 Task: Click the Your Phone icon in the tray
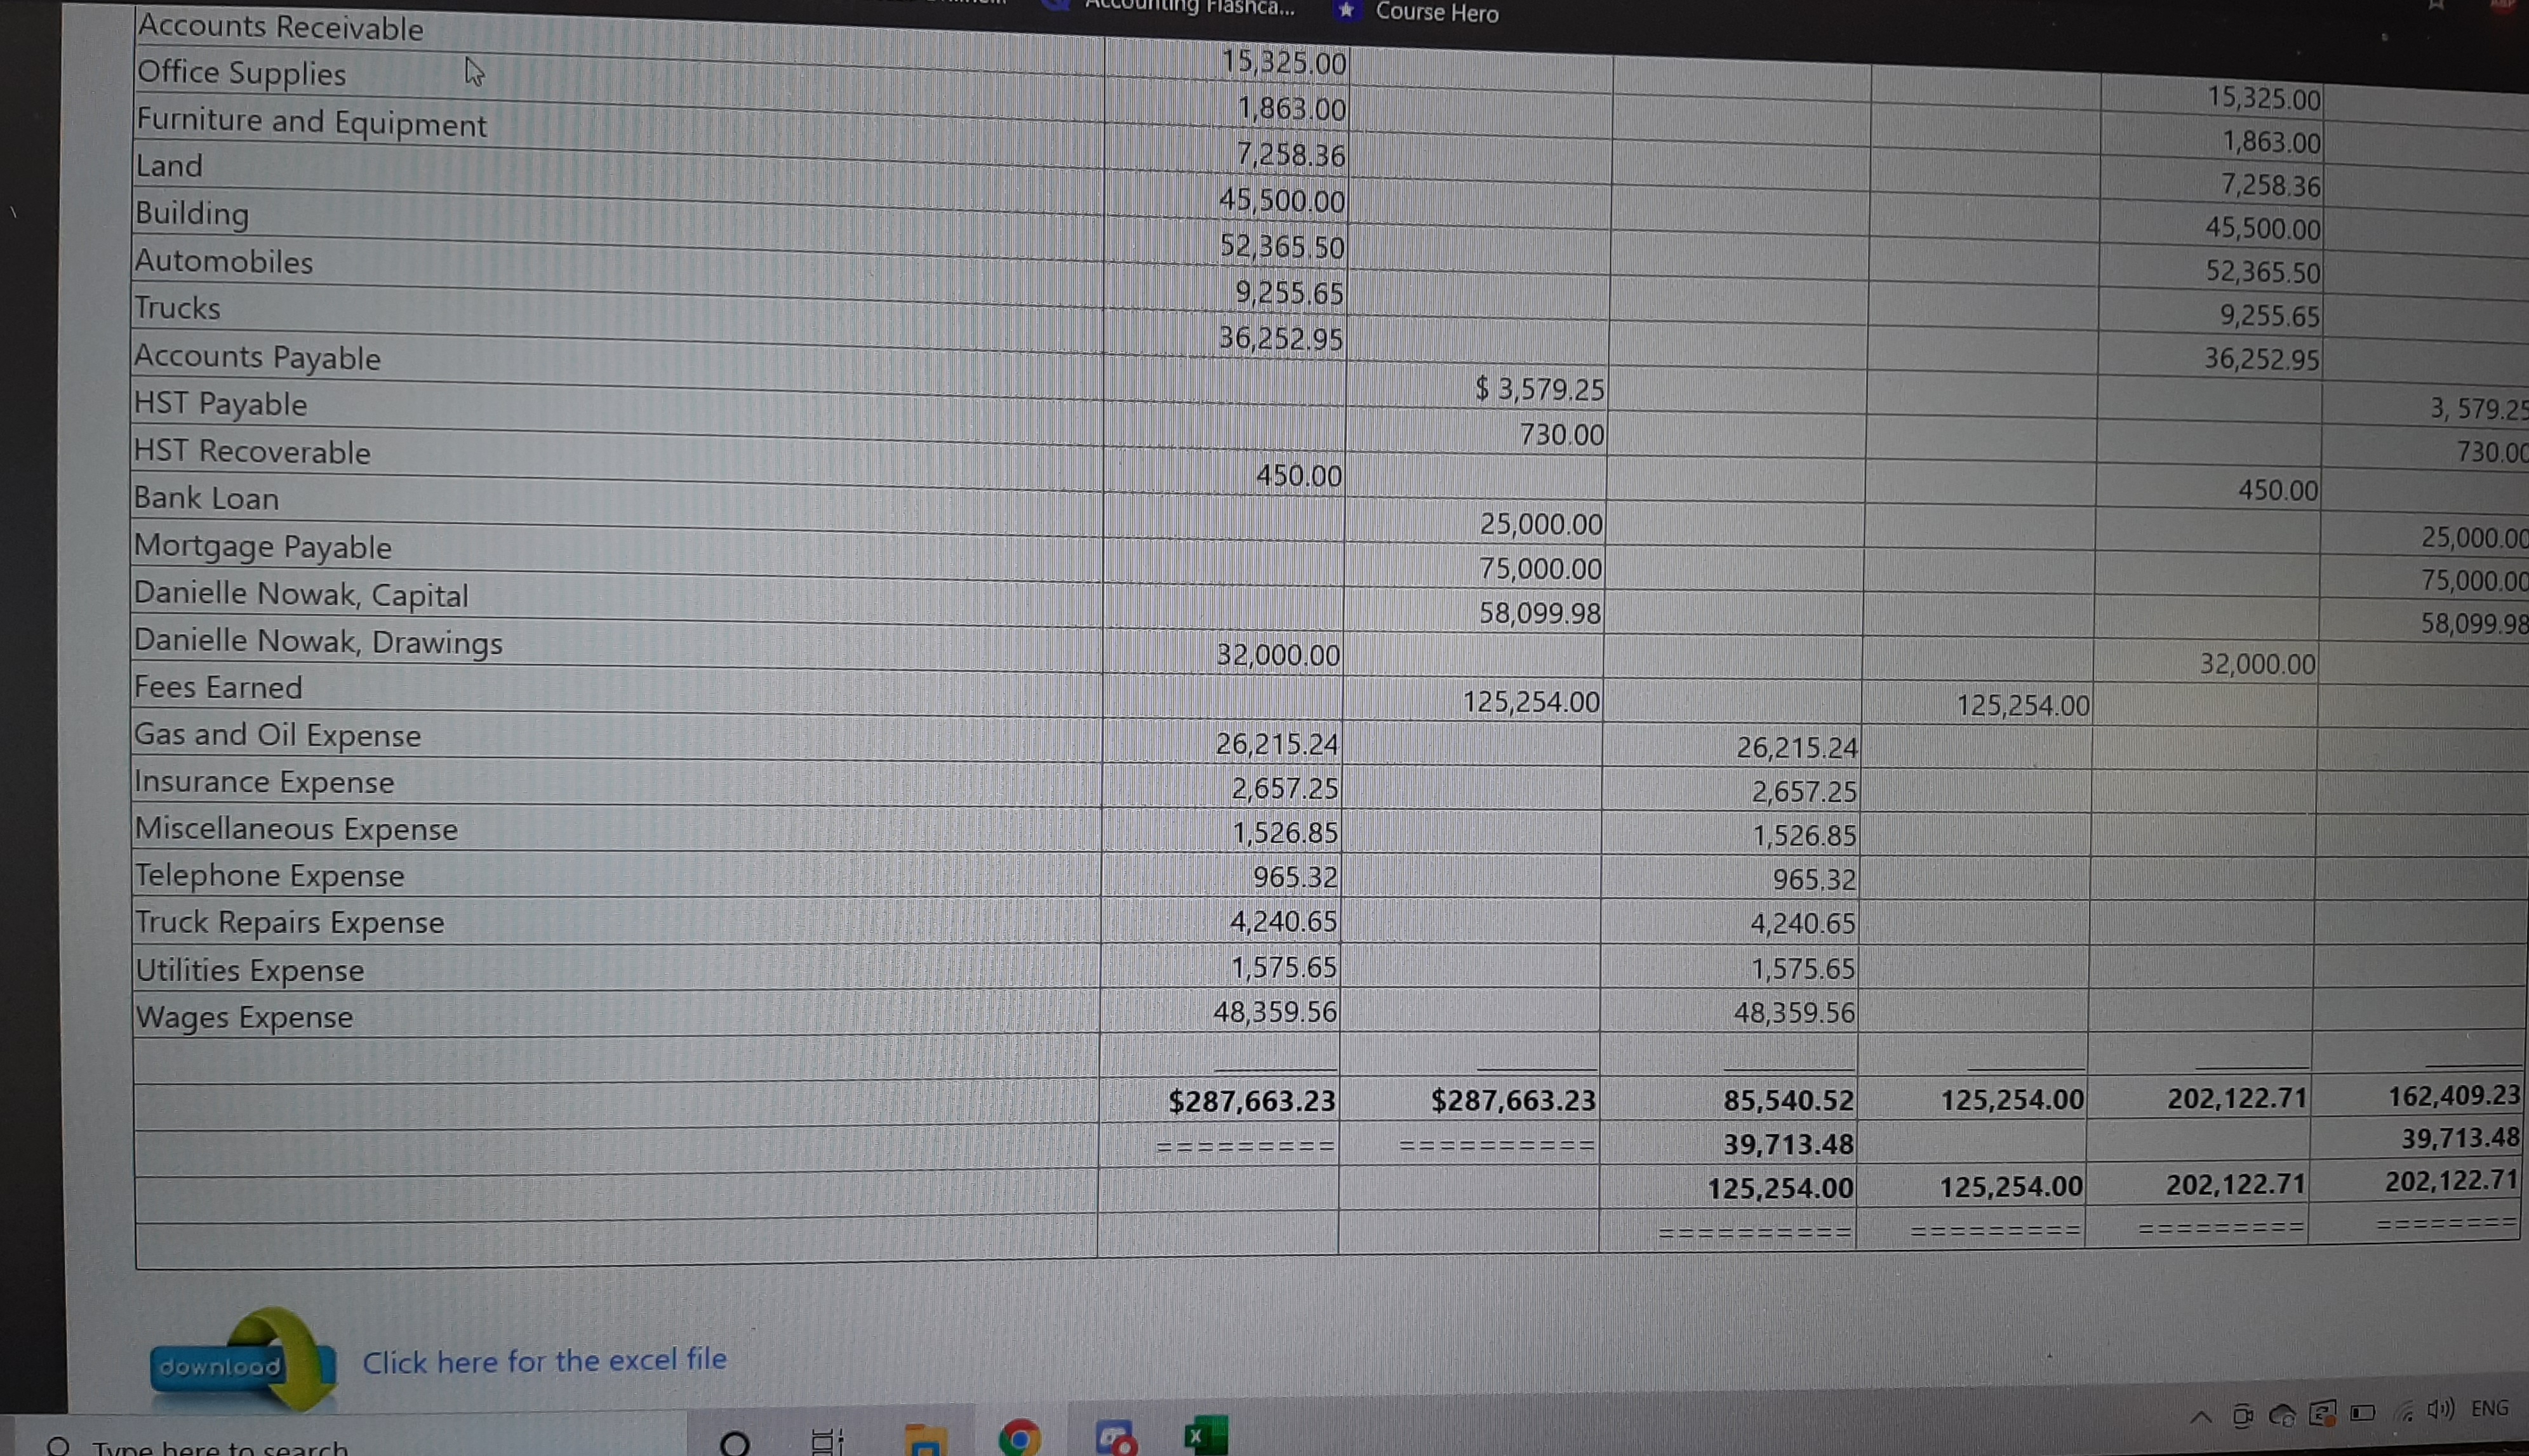click(2244, 1413)
